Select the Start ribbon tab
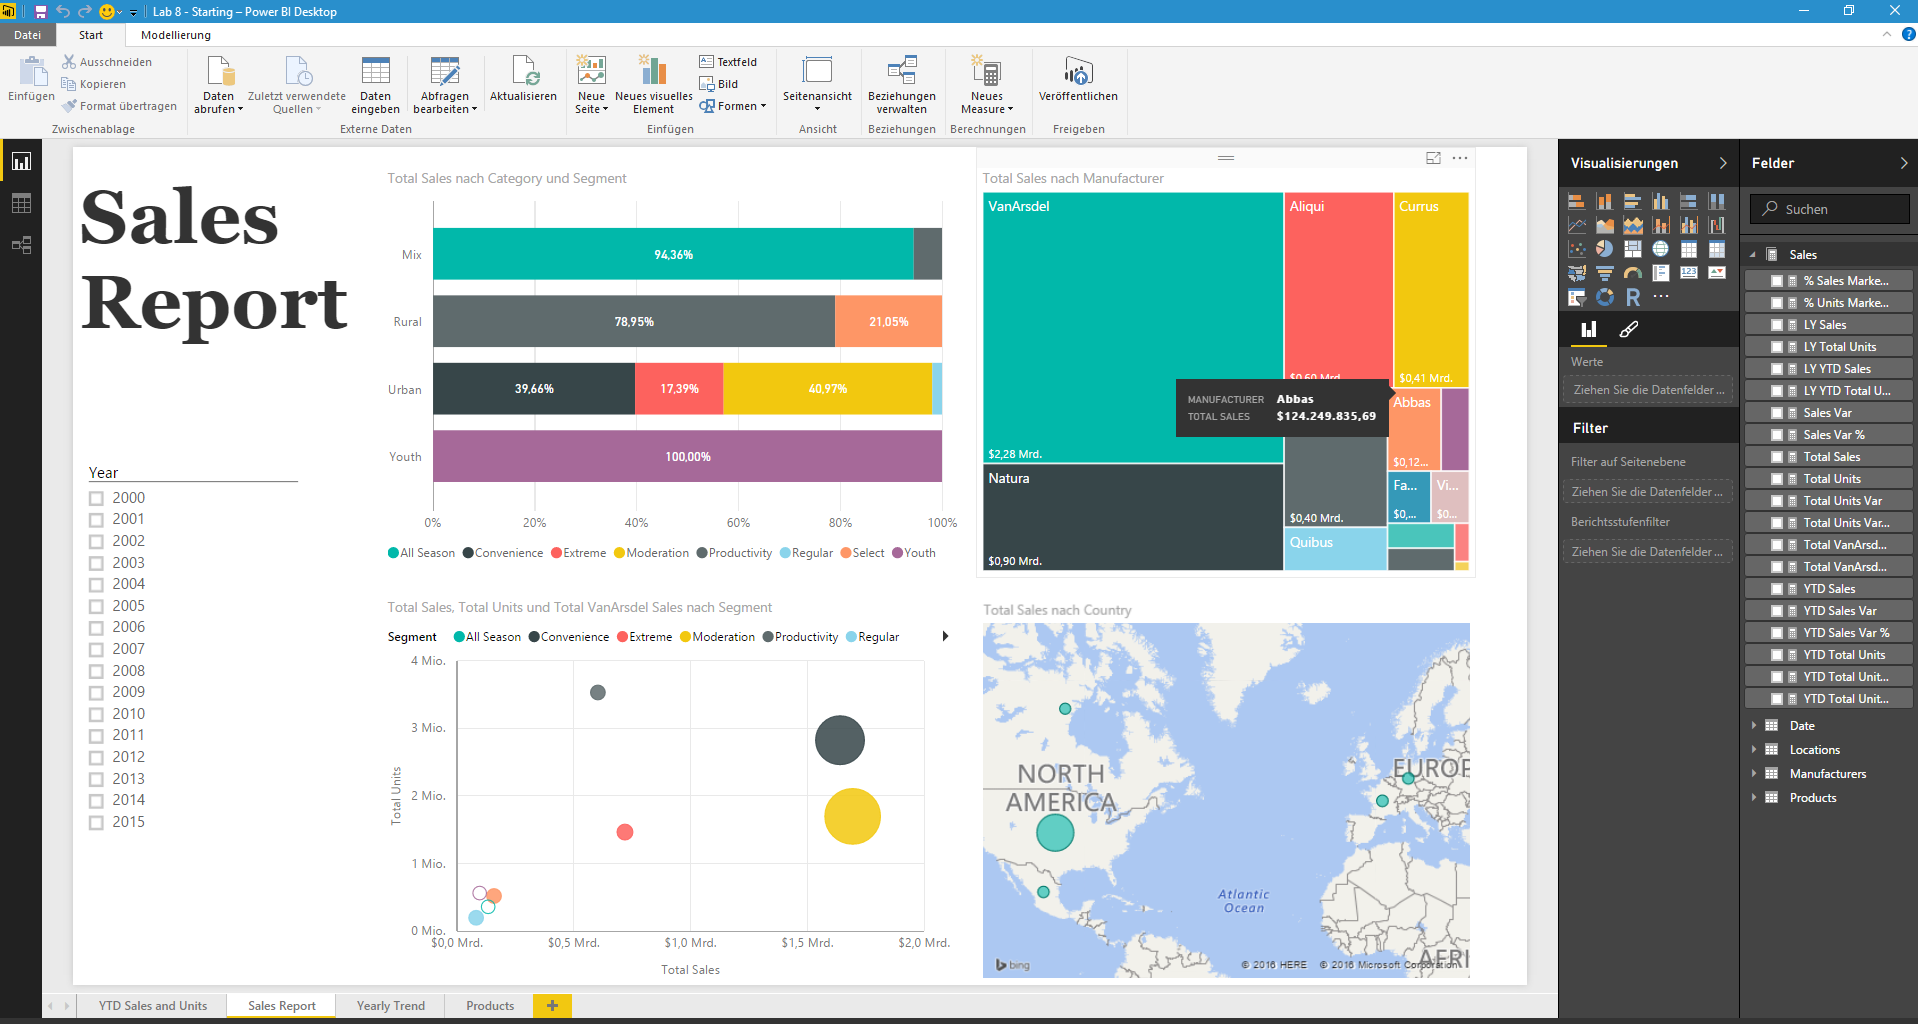Image resolution: width=1918 pixels, height=1024 pixels. pos(91,35)
